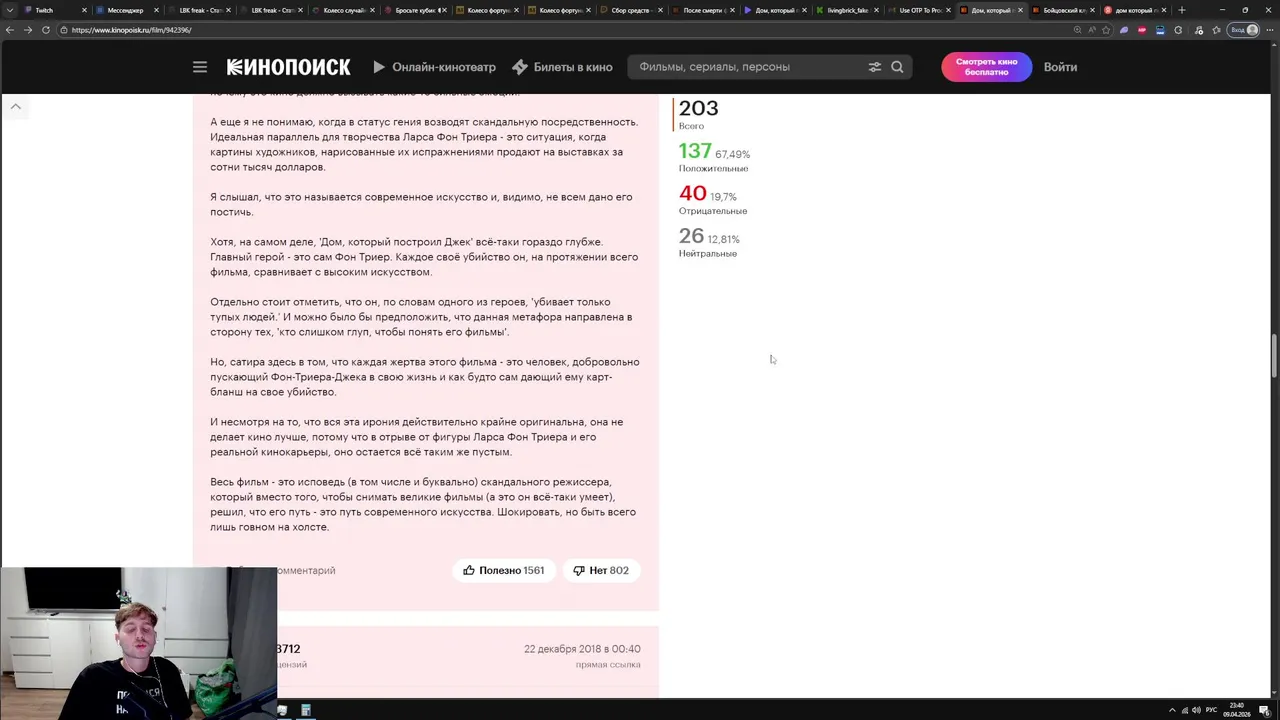Click the page vertical scrollbar thumb
Viewport: 1280px width, 720px height.
[1274, 356]
